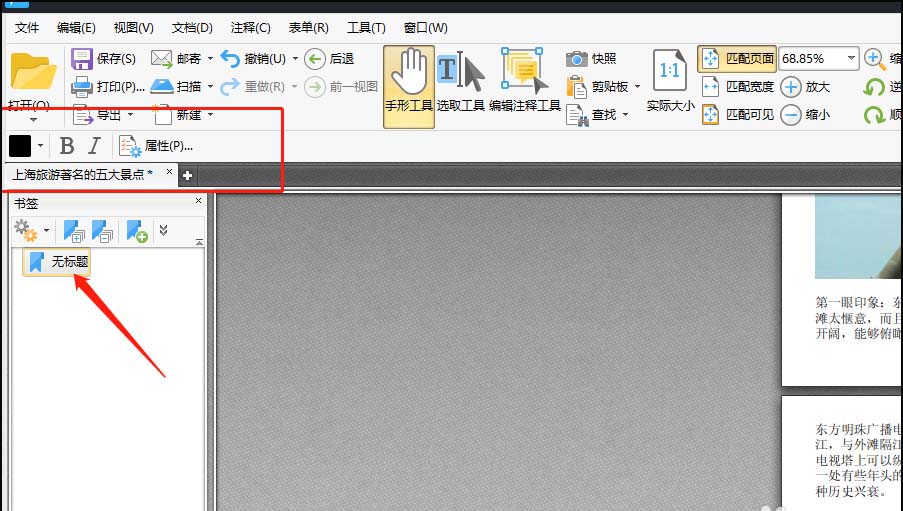The width and height of the screenshot is (903, 511).
Task: Add a new tab with plus button
Action: [187, 176]
